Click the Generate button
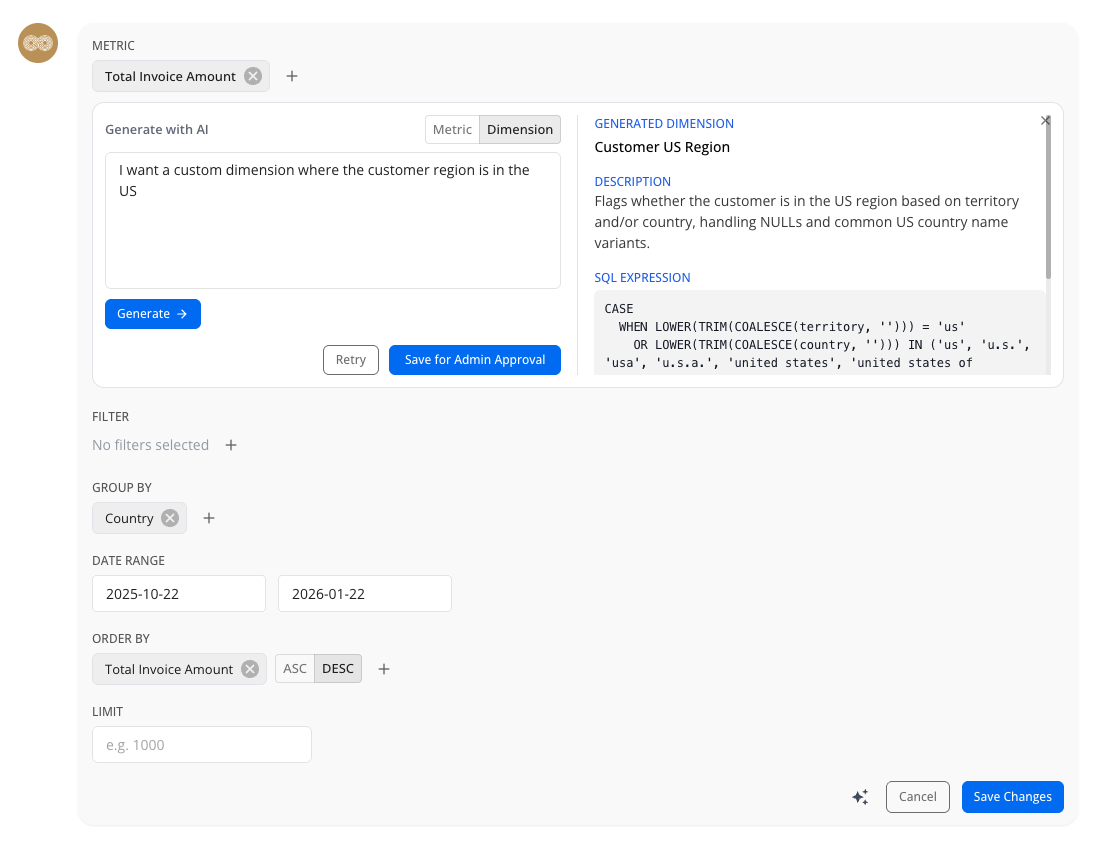This screenshot has height=856, width=1106. [153, 314]
